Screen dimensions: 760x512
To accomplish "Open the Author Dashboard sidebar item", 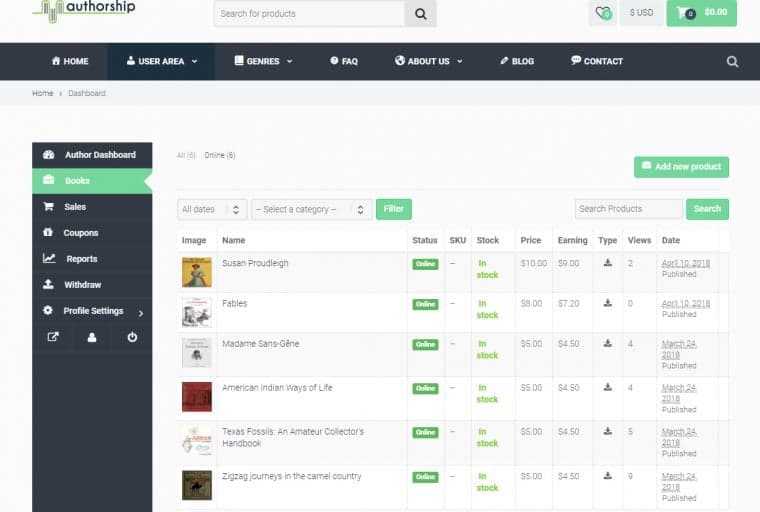I will tap(92, 155).
